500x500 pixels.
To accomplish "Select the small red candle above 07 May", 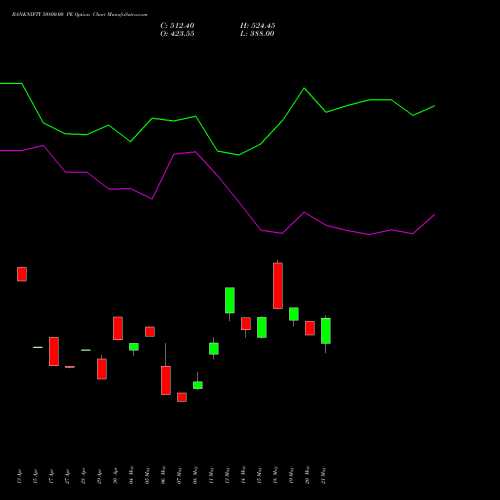I will pyautogui.click(x=182, y=397).
